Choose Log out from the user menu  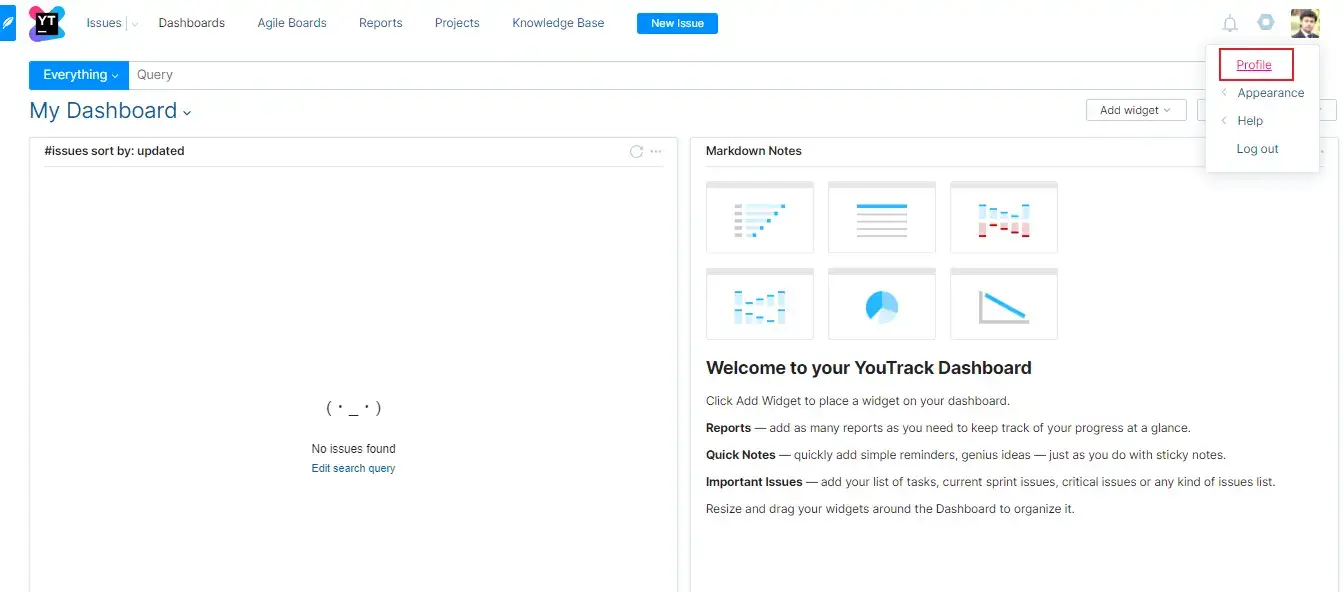coord(1257,149)
